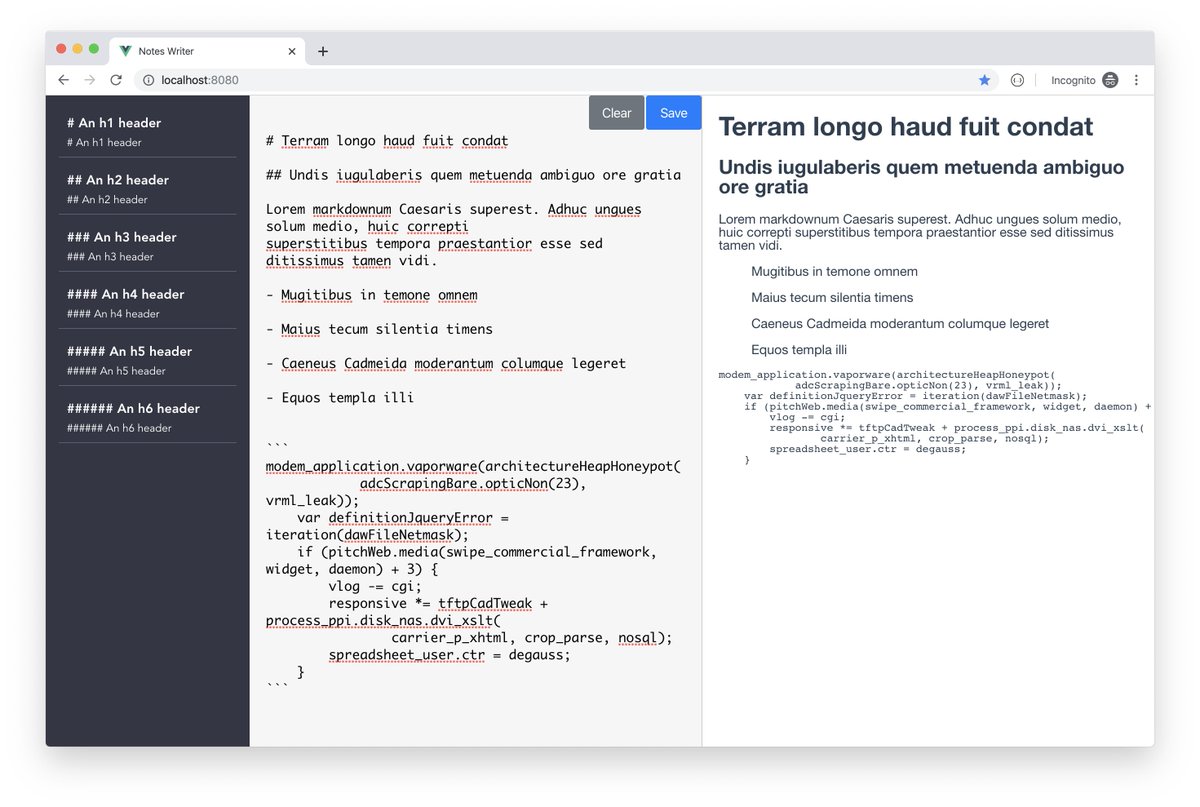
Task: Clear the editor with the Clear button
Action: click(617, 113)
